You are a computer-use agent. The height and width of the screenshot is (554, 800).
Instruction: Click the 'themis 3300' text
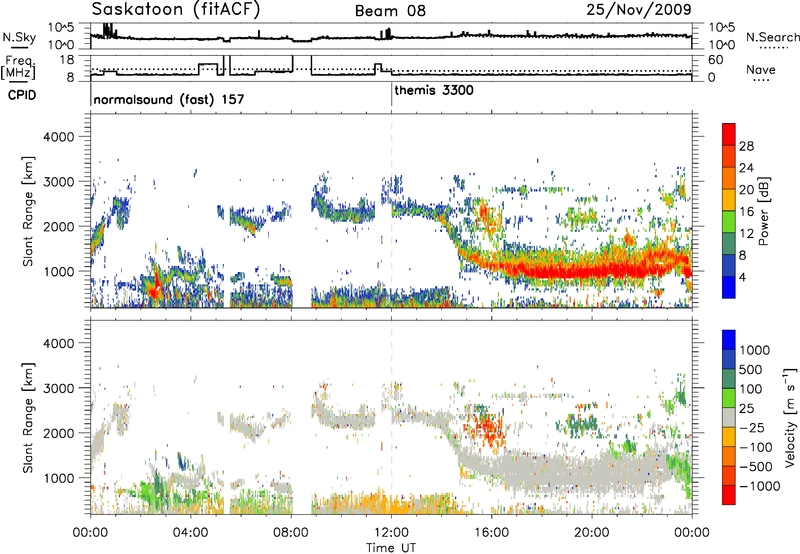coord(434,90)
